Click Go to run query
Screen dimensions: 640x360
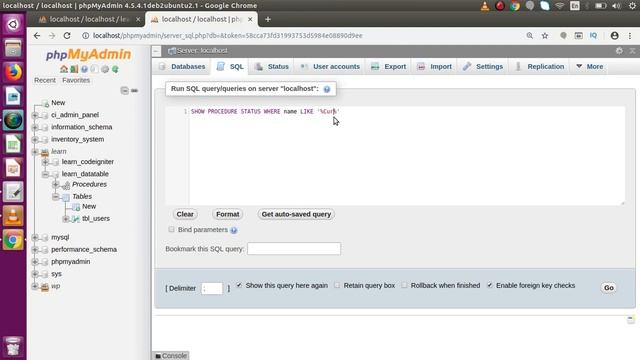(609, 288)
